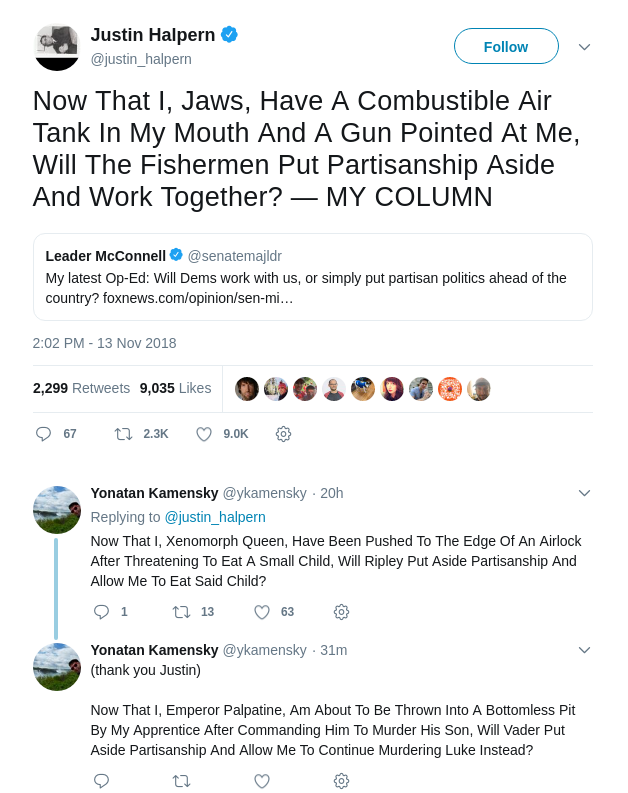Open chevron menu on Yonatan's 20h reply
Screen dimensions: 628x793
[584, 493]
